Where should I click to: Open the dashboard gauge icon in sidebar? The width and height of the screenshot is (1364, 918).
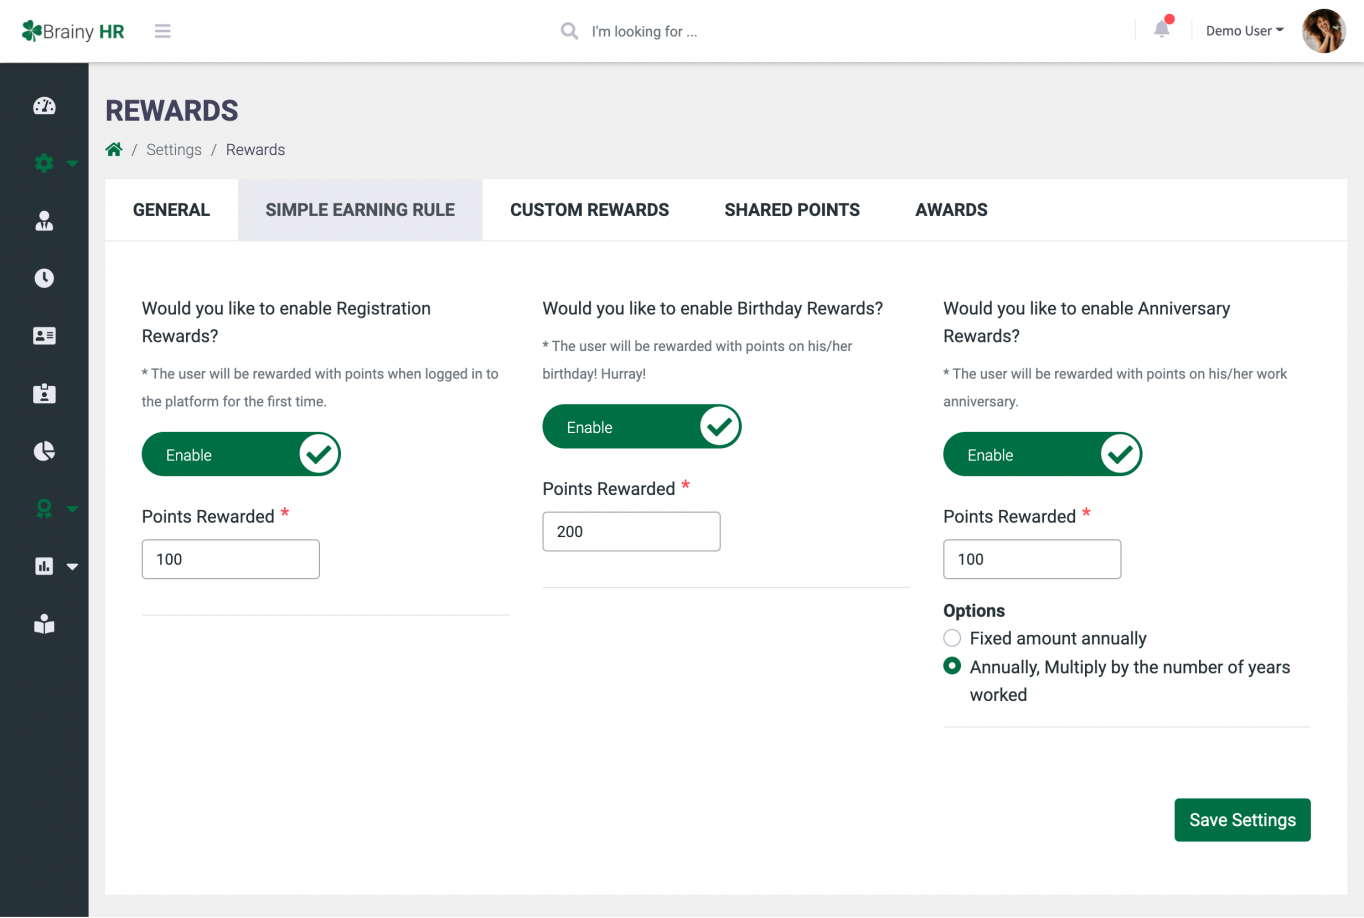pos(44,106)
